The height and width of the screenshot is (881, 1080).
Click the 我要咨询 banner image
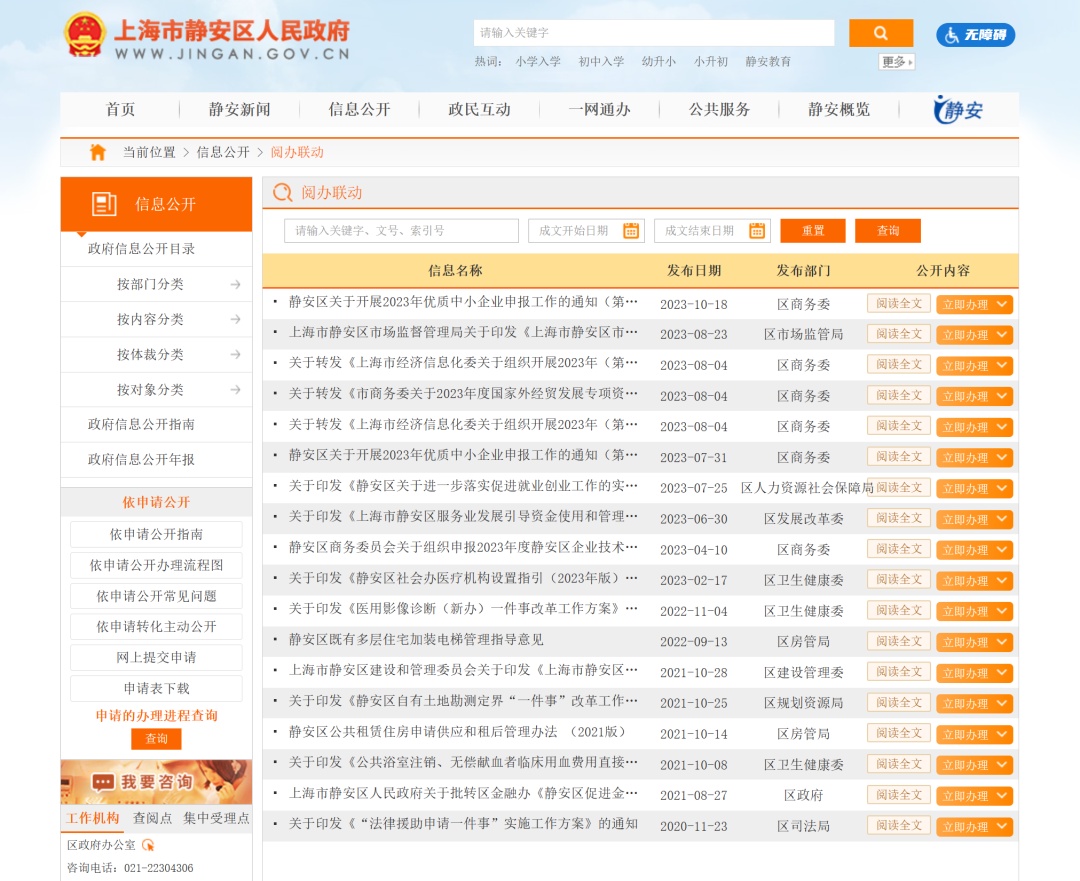coord(156,781)
